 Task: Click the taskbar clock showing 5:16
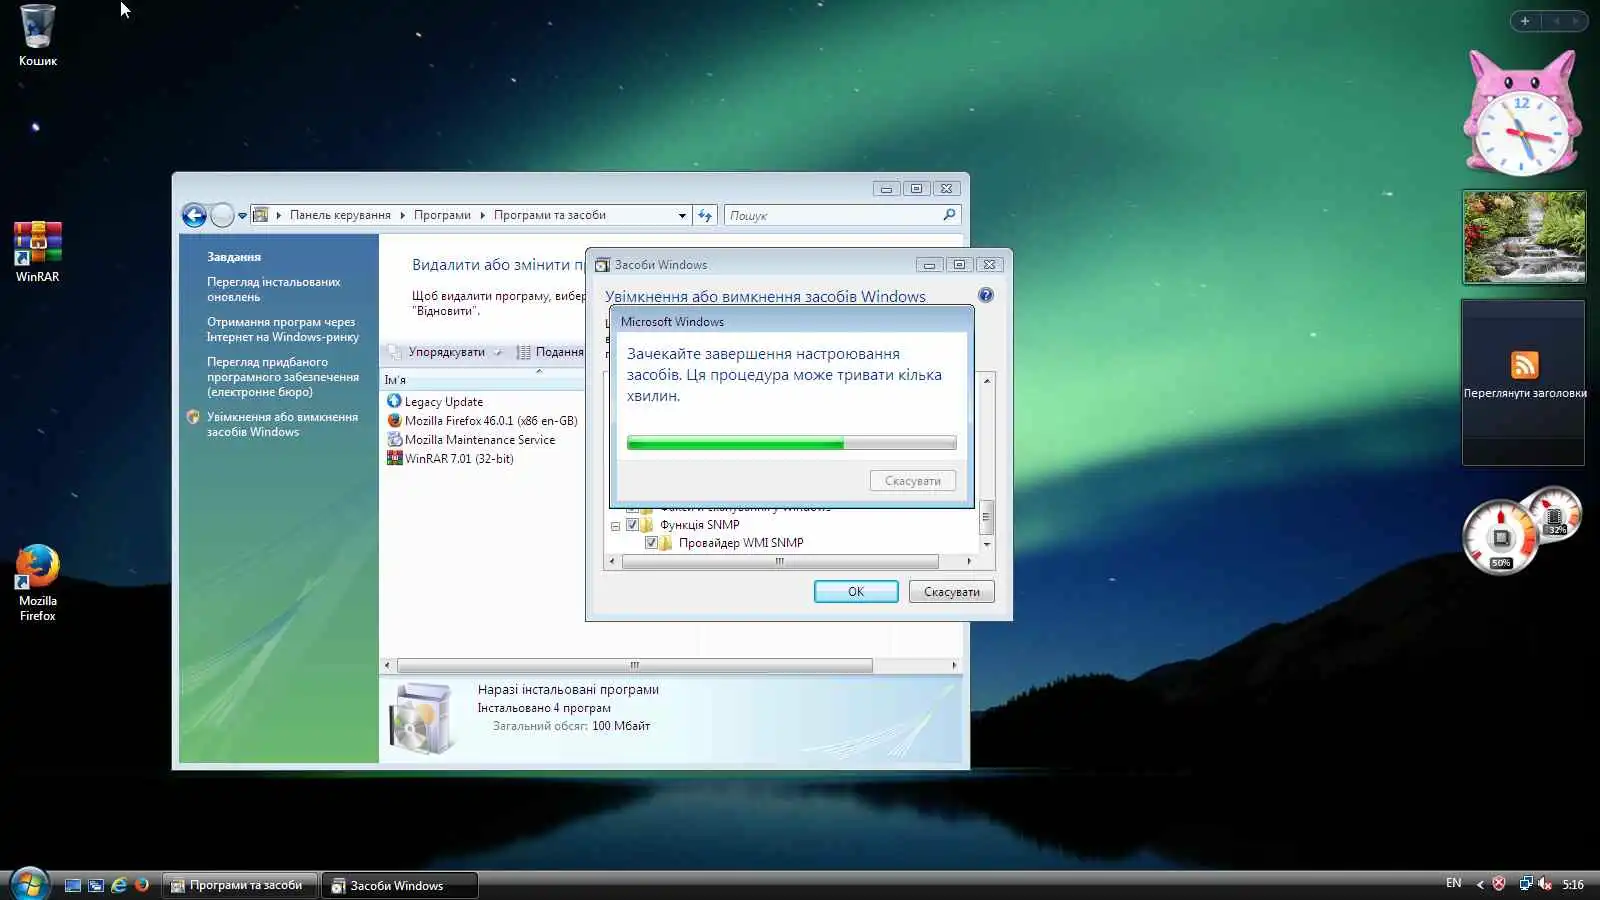click(1573, 884)
